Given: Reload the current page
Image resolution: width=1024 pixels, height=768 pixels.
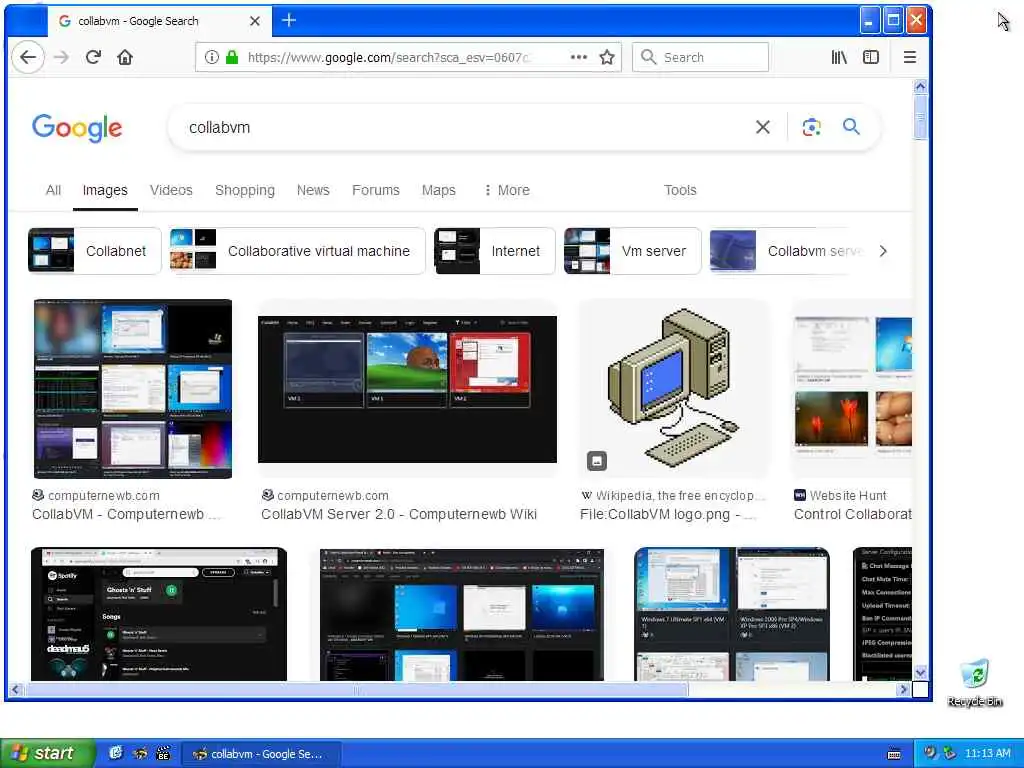Looking at the screenshot, I should coord(93,57).
